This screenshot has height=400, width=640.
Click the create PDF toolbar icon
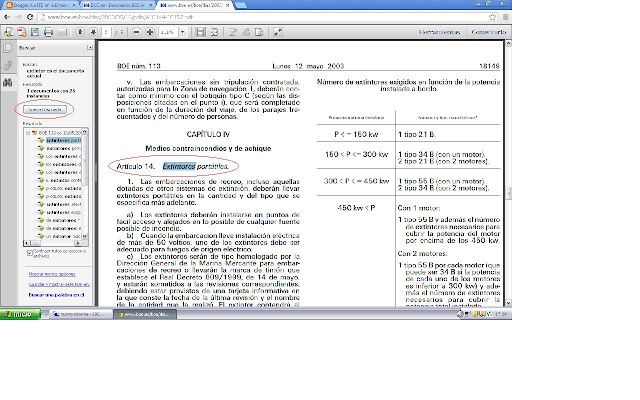[x=22, y=32]
